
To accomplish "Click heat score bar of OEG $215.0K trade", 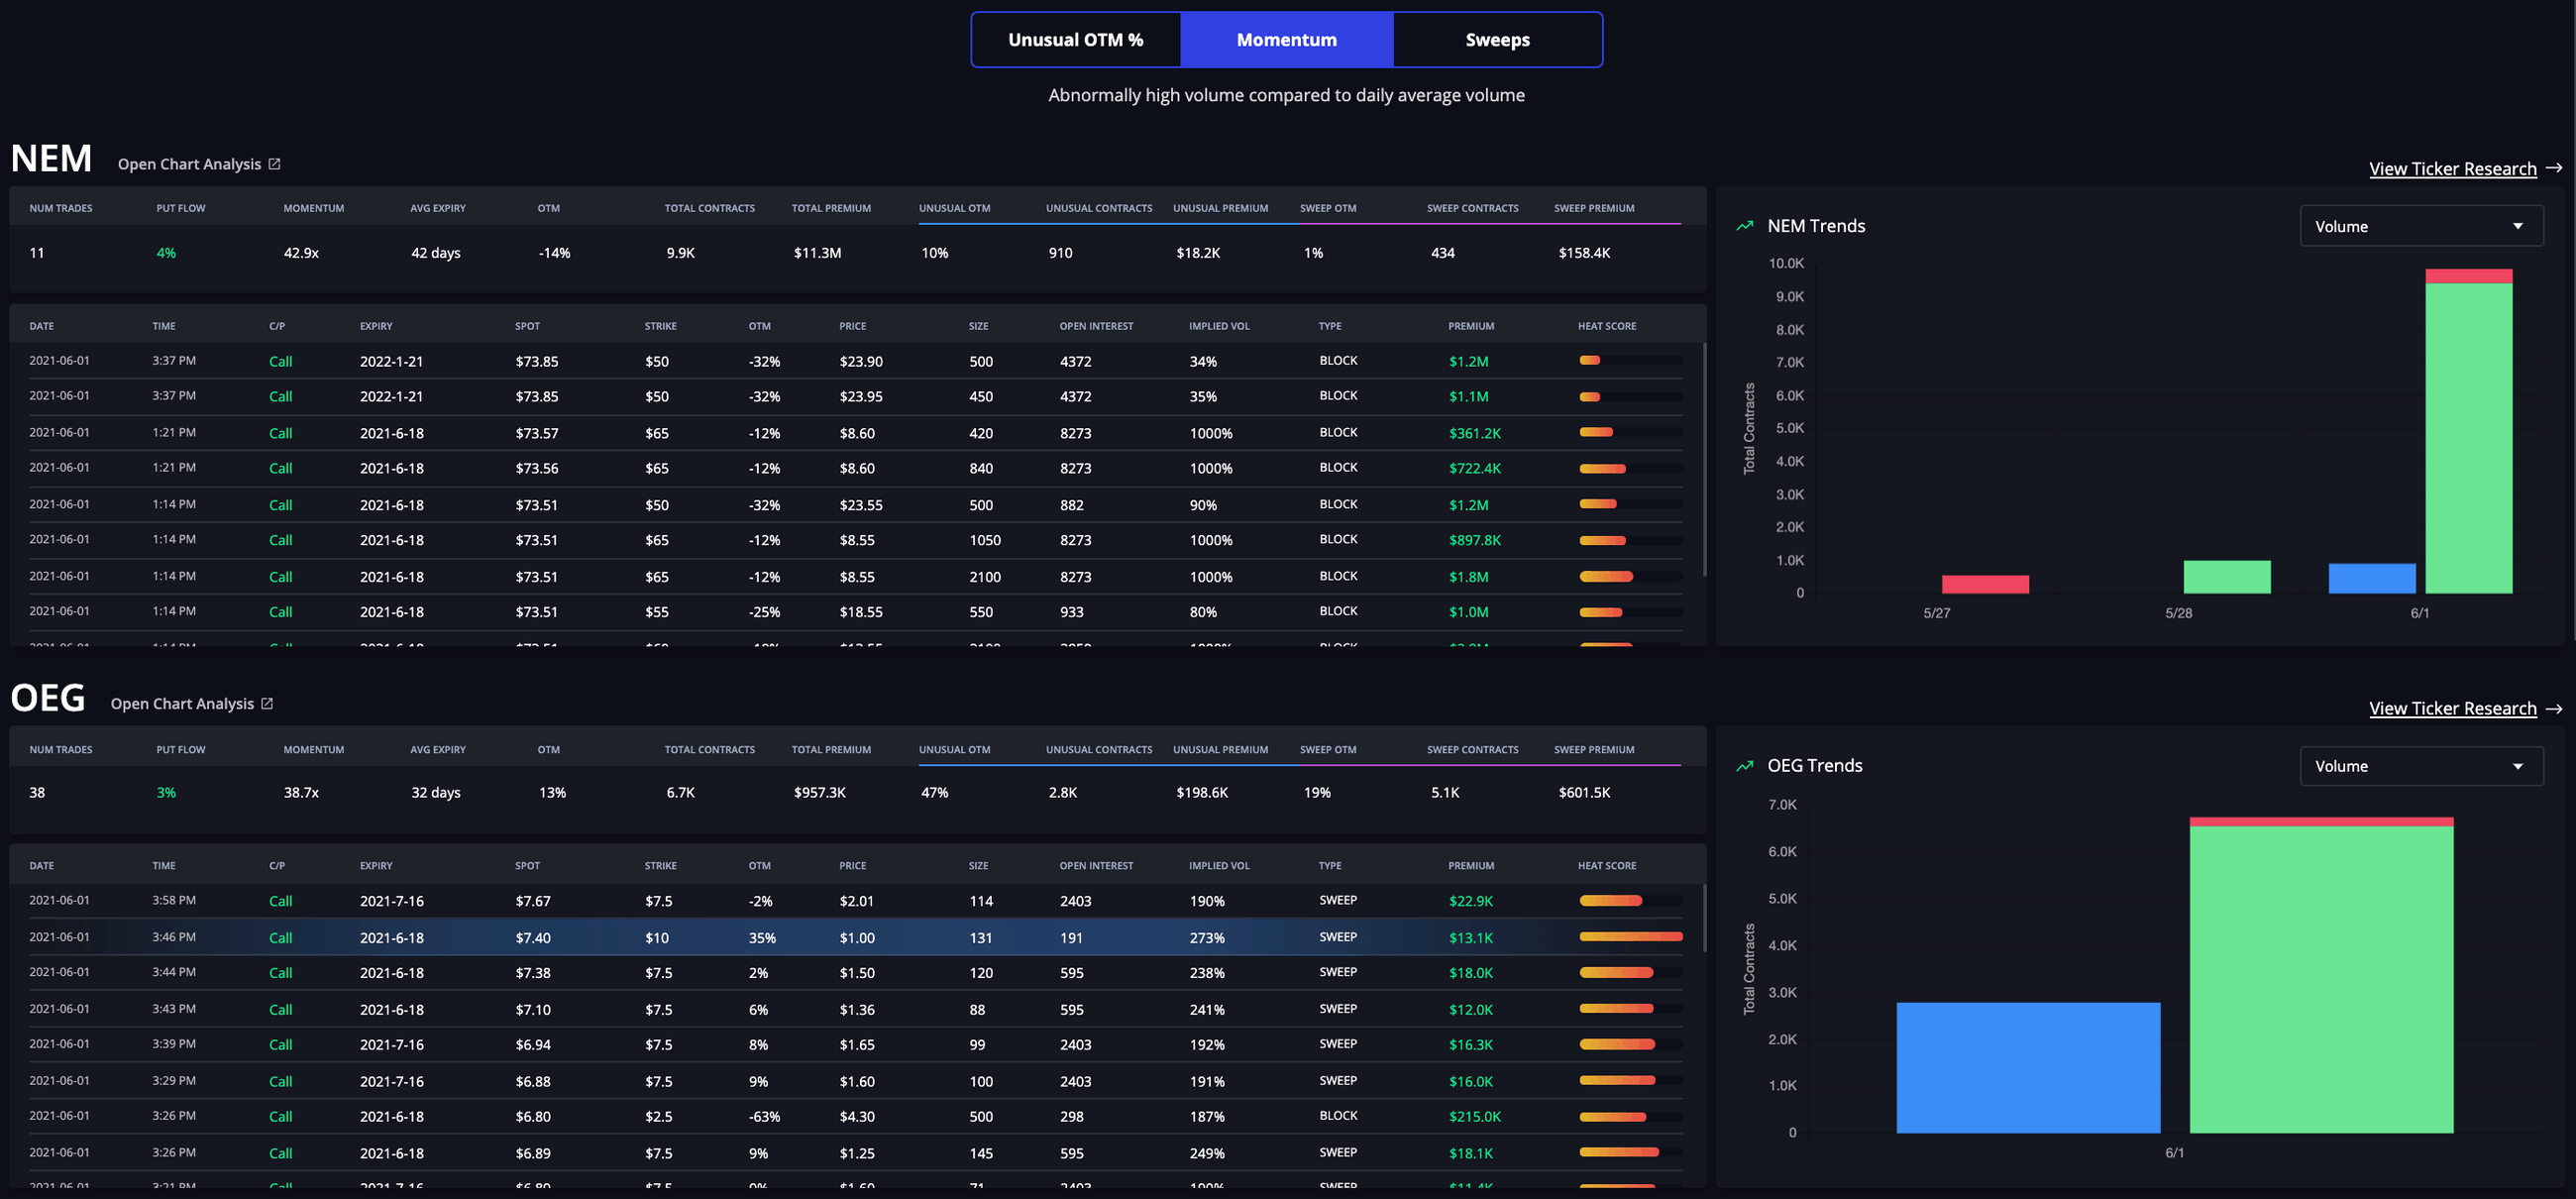I will click(1630, 1117).
